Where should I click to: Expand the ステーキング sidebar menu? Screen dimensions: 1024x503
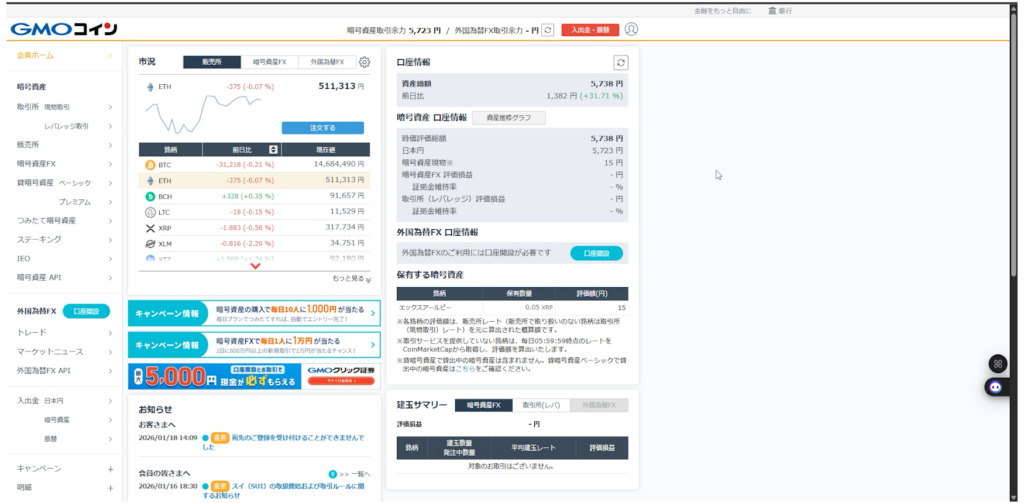[110, 239]
